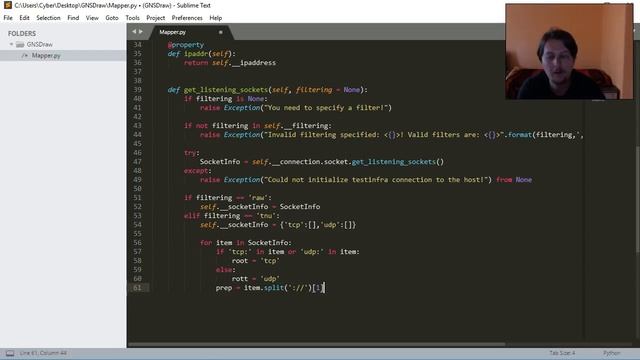Open the Preferences menu
Viewport: 640px width, 360px height.
[x=187, y=18]
